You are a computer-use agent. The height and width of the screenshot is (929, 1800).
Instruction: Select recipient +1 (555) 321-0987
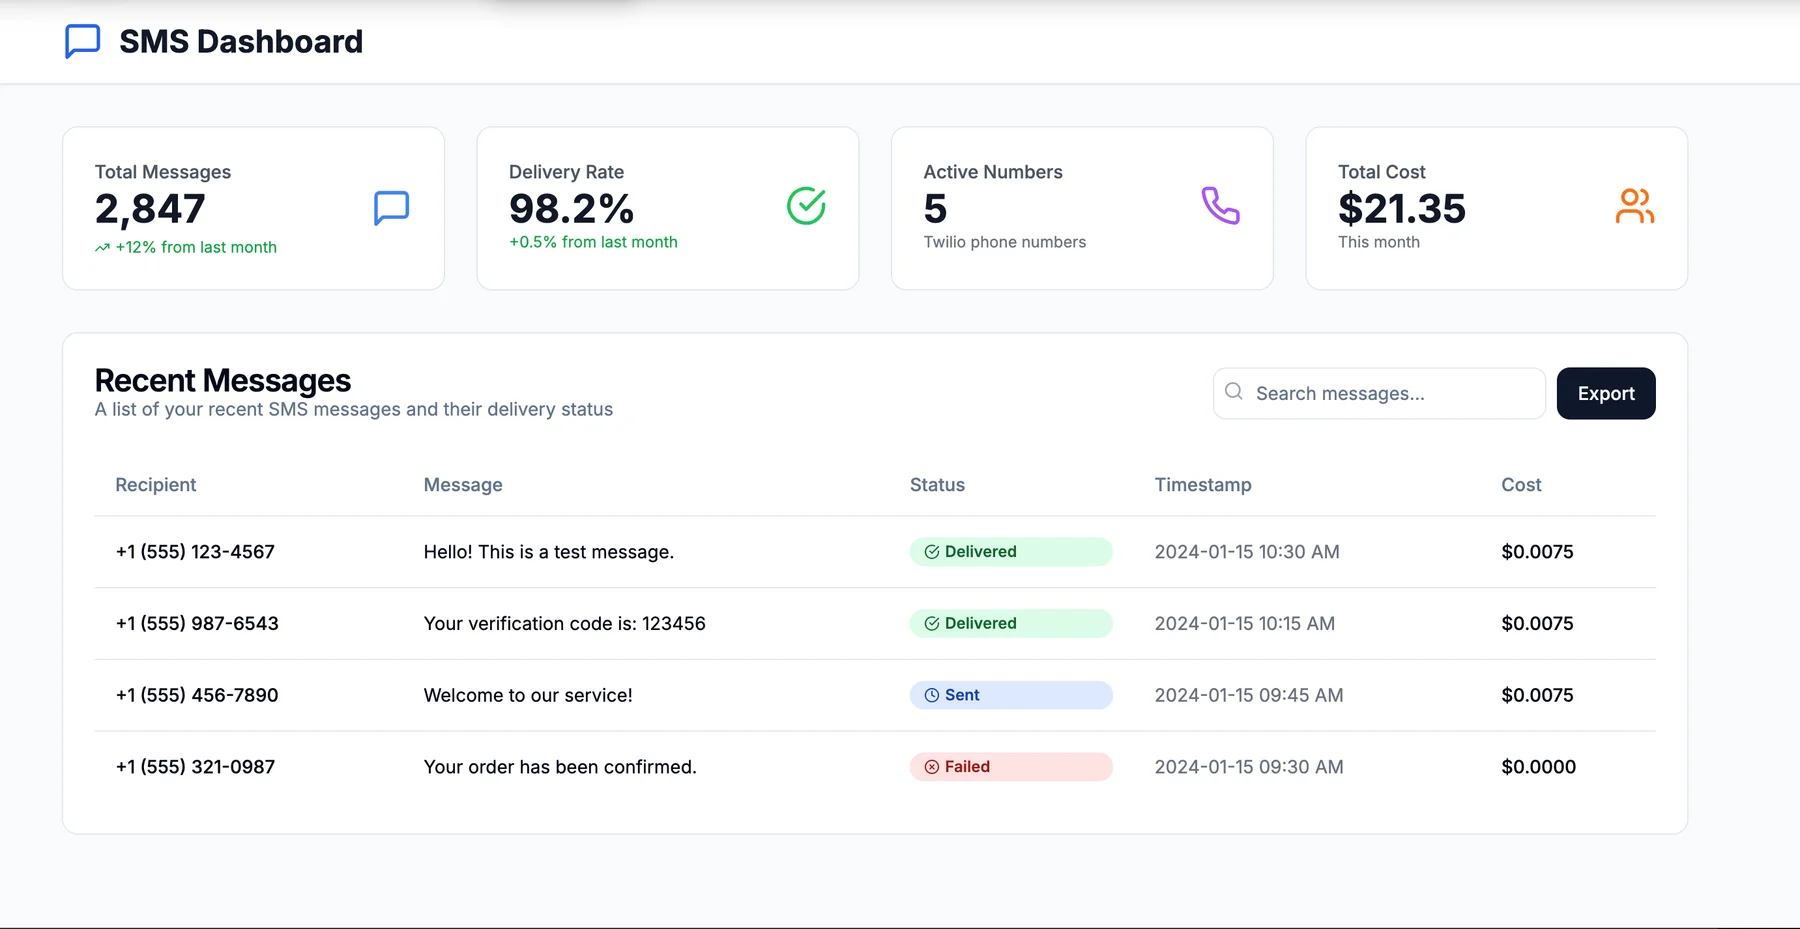click(195, 767)
